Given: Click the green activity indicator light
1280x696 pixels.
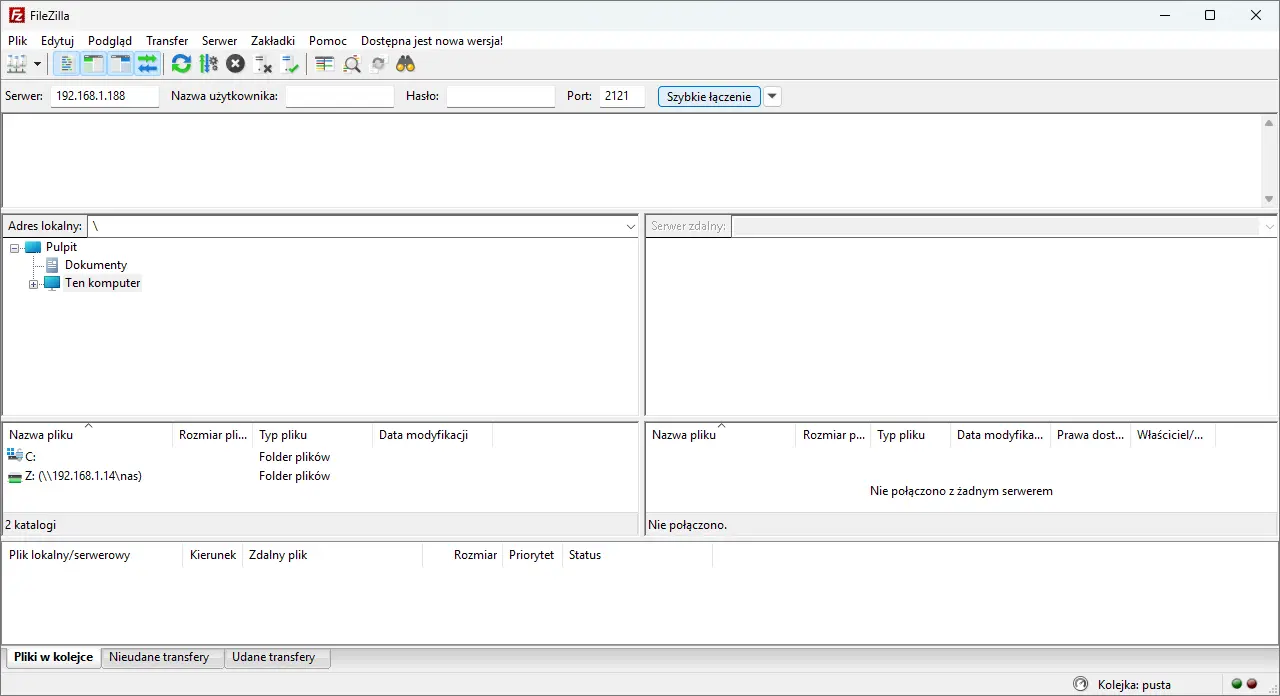Looking at the screenshot, I should [1237, 684].
